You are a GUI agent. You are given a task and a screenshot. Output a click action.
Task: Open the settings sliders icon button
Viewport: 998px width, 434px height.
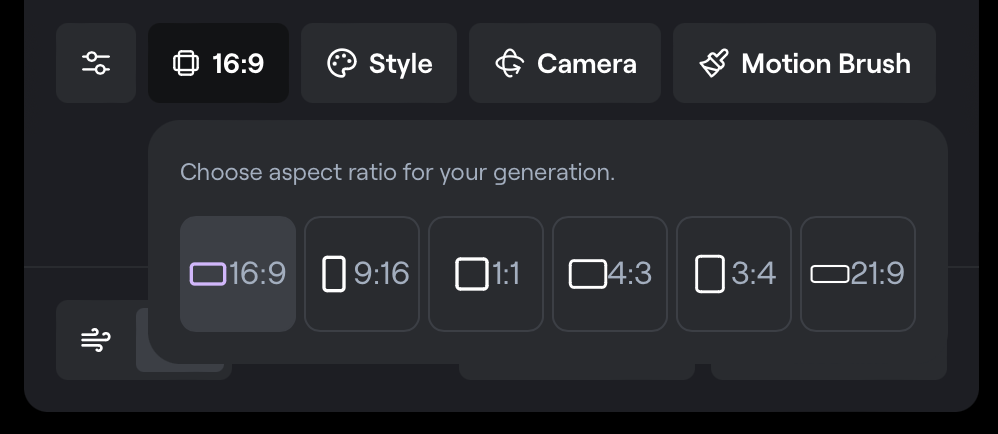pyautogui.click(x=95, y=64)
